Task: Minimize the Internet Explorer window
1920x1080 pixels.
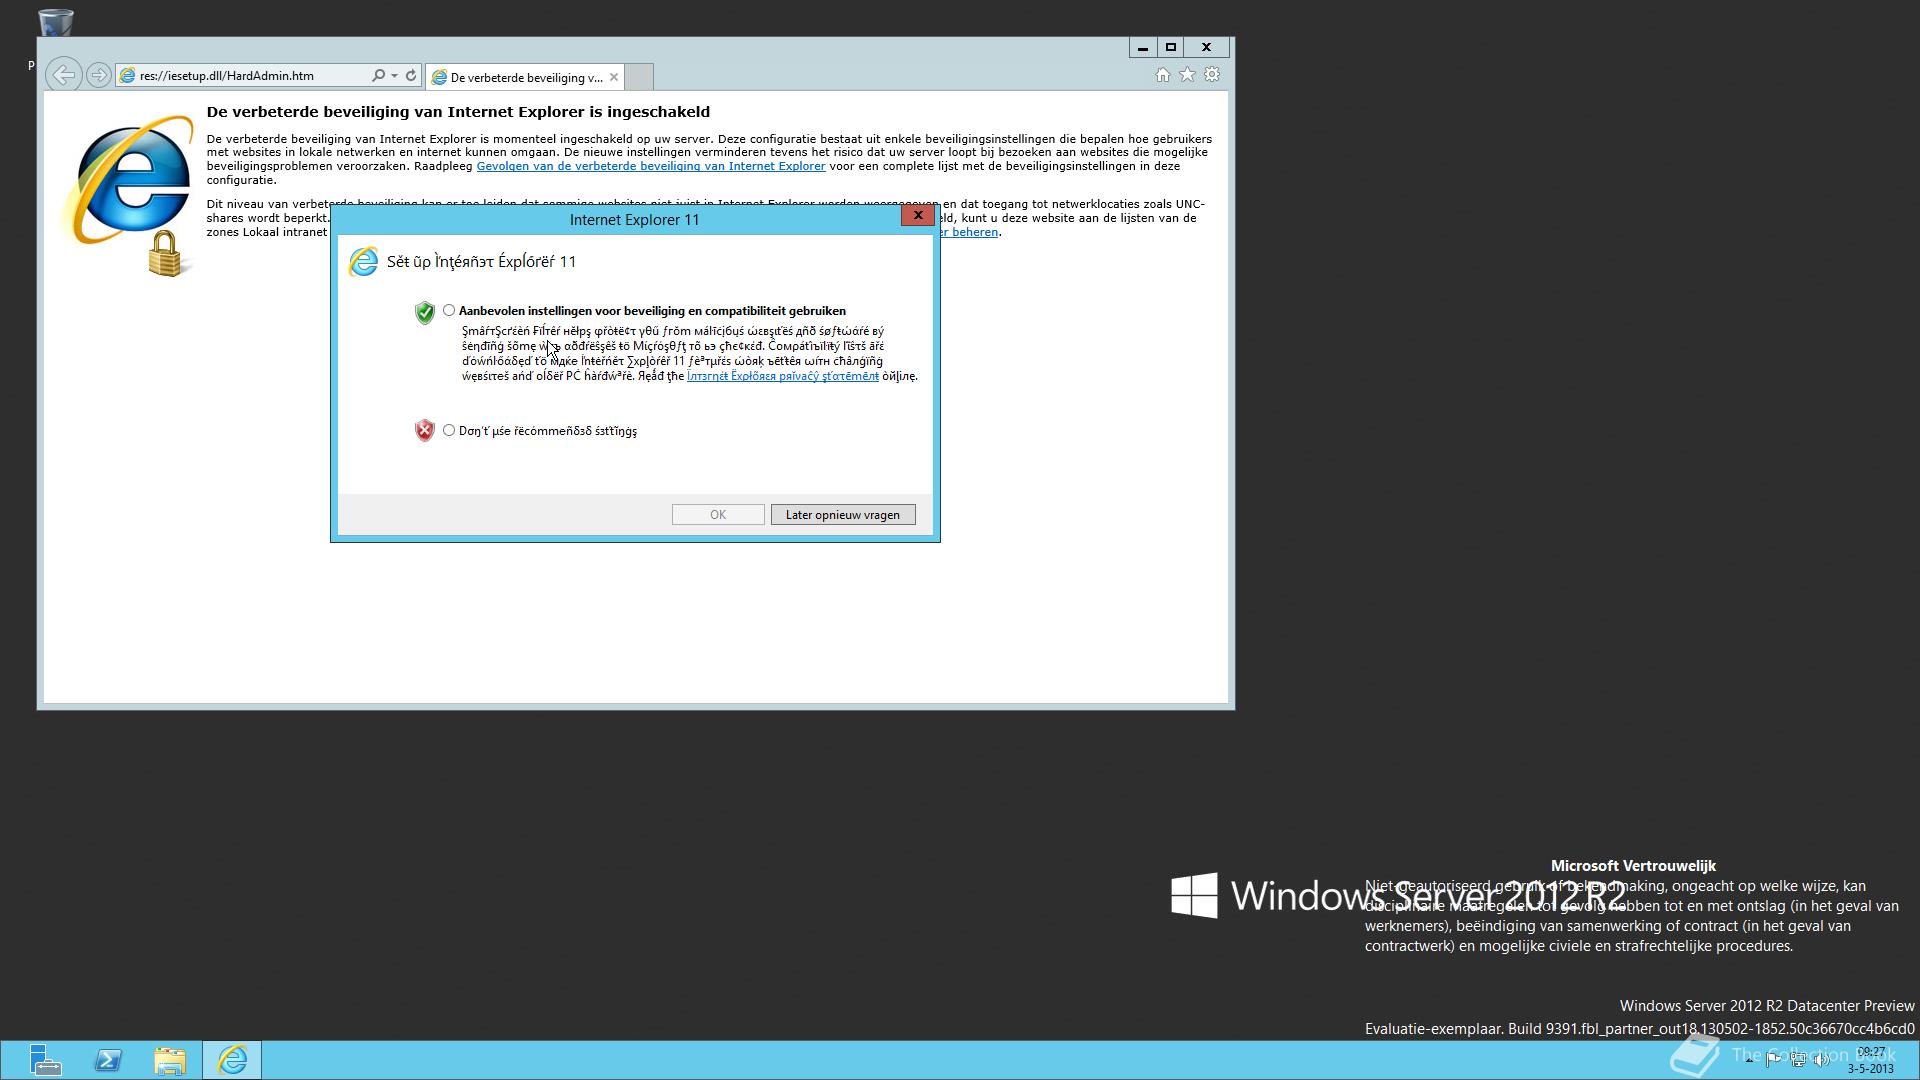Action: click(1143, 47)
